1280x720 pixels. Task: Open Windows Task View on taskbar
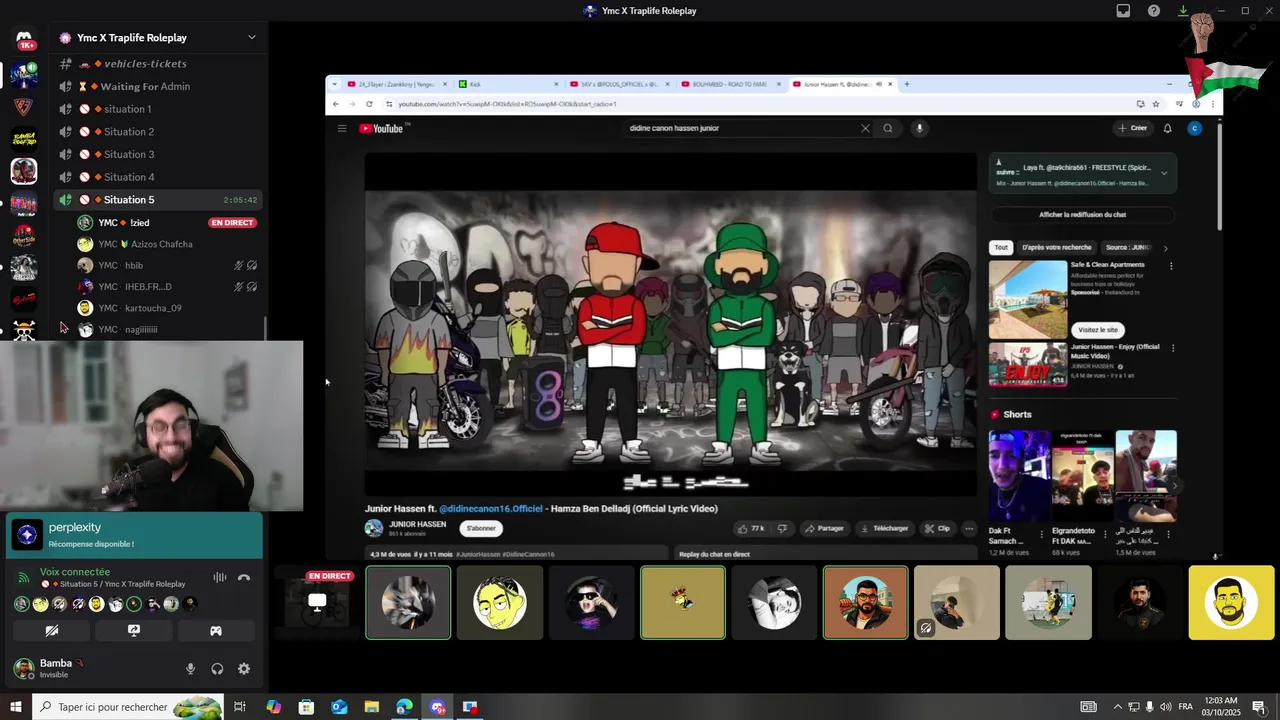point(240,707)
